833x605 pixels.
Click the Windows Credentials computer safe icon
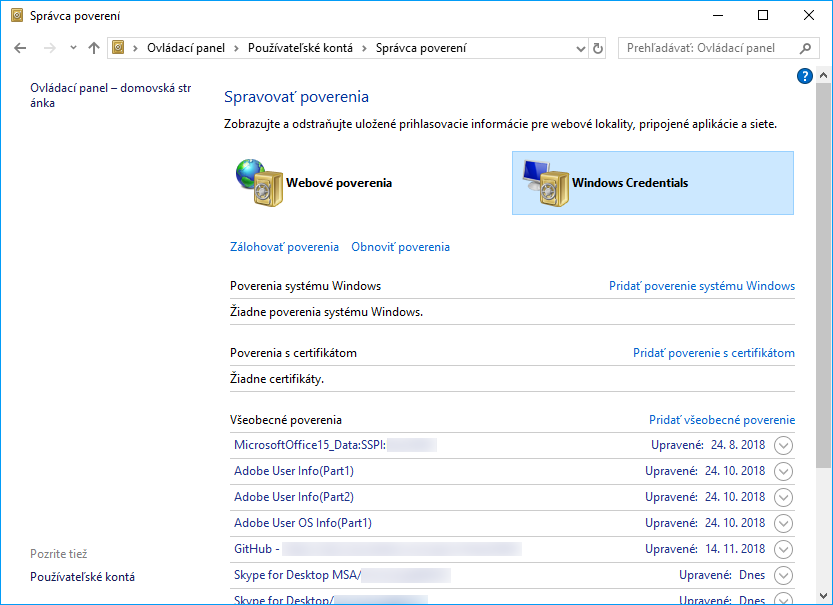[x=545, y=183]
